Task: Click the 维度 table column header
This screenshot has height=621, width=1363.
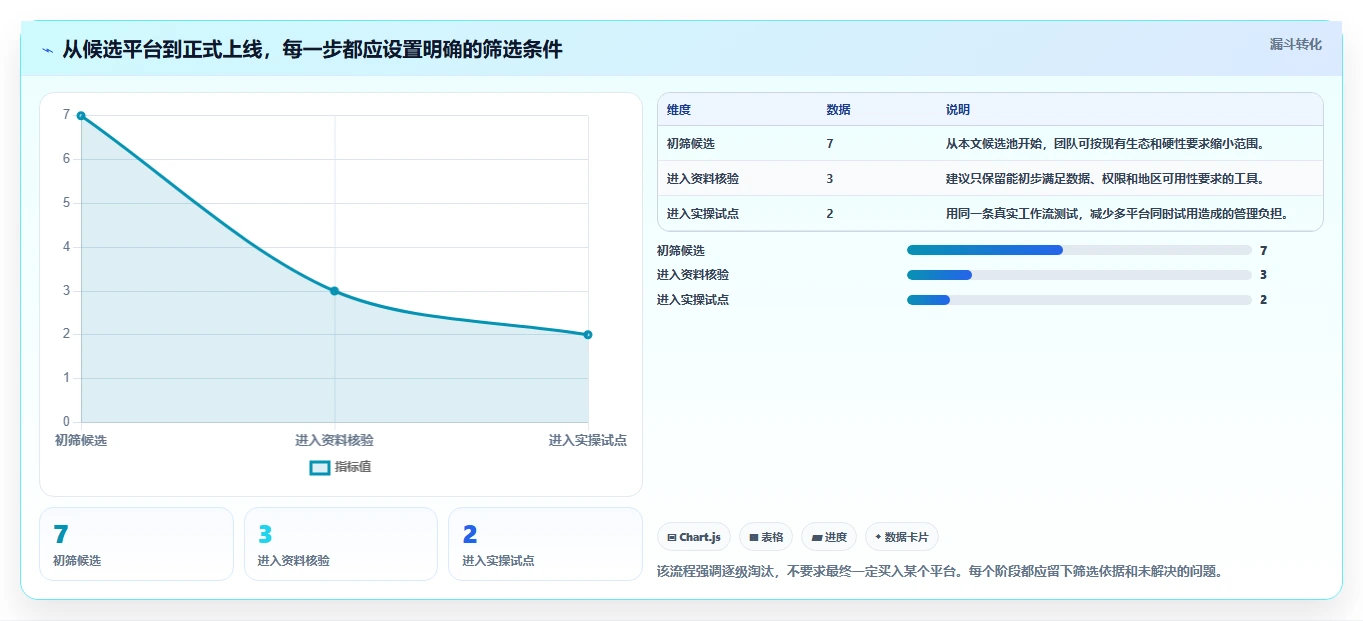Action: point(679,110)
